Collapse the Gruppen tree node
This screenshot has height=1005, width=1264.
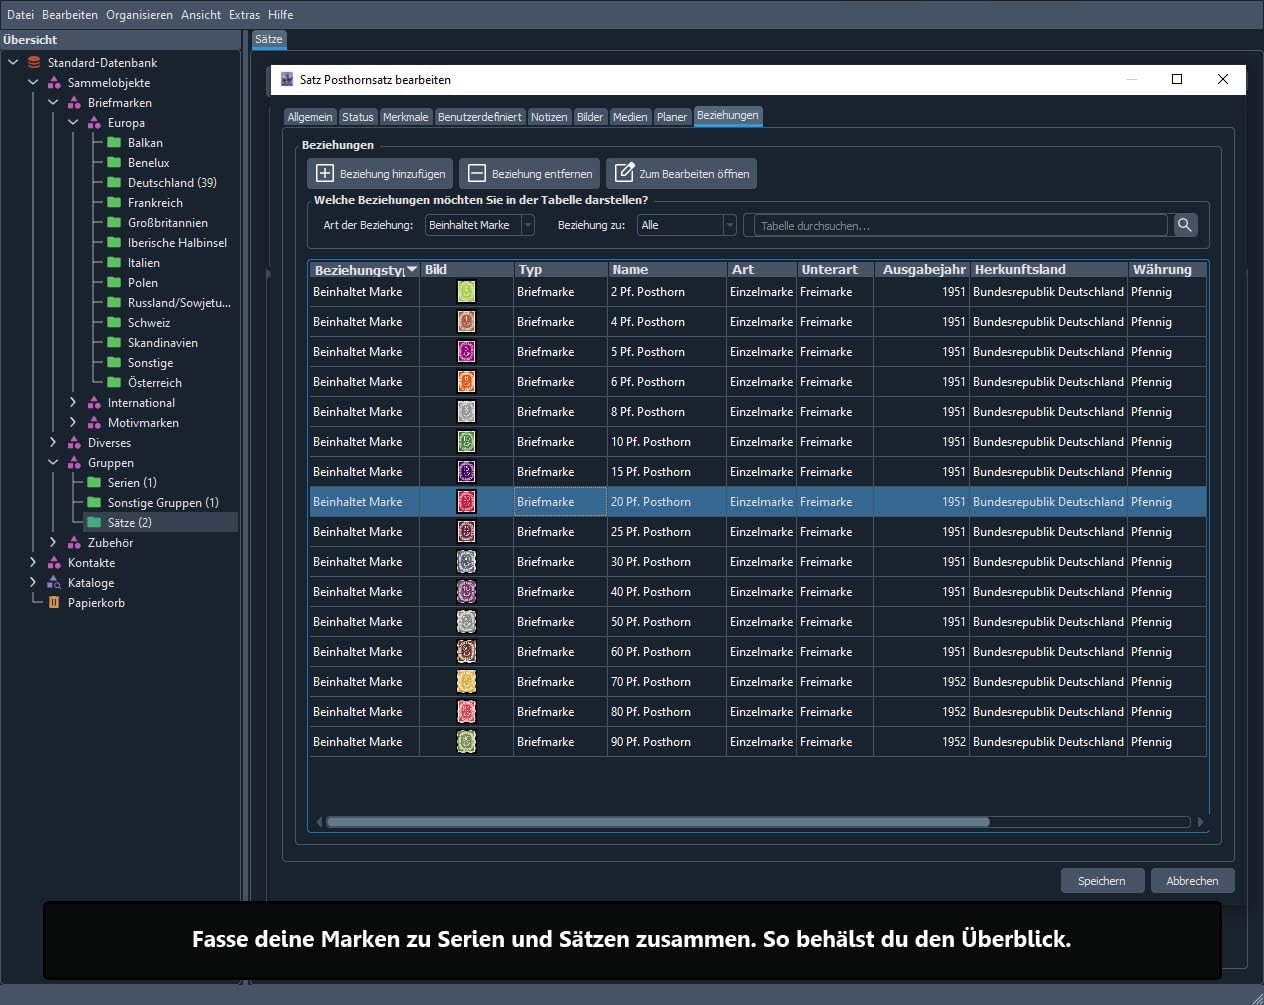(53, 462)
